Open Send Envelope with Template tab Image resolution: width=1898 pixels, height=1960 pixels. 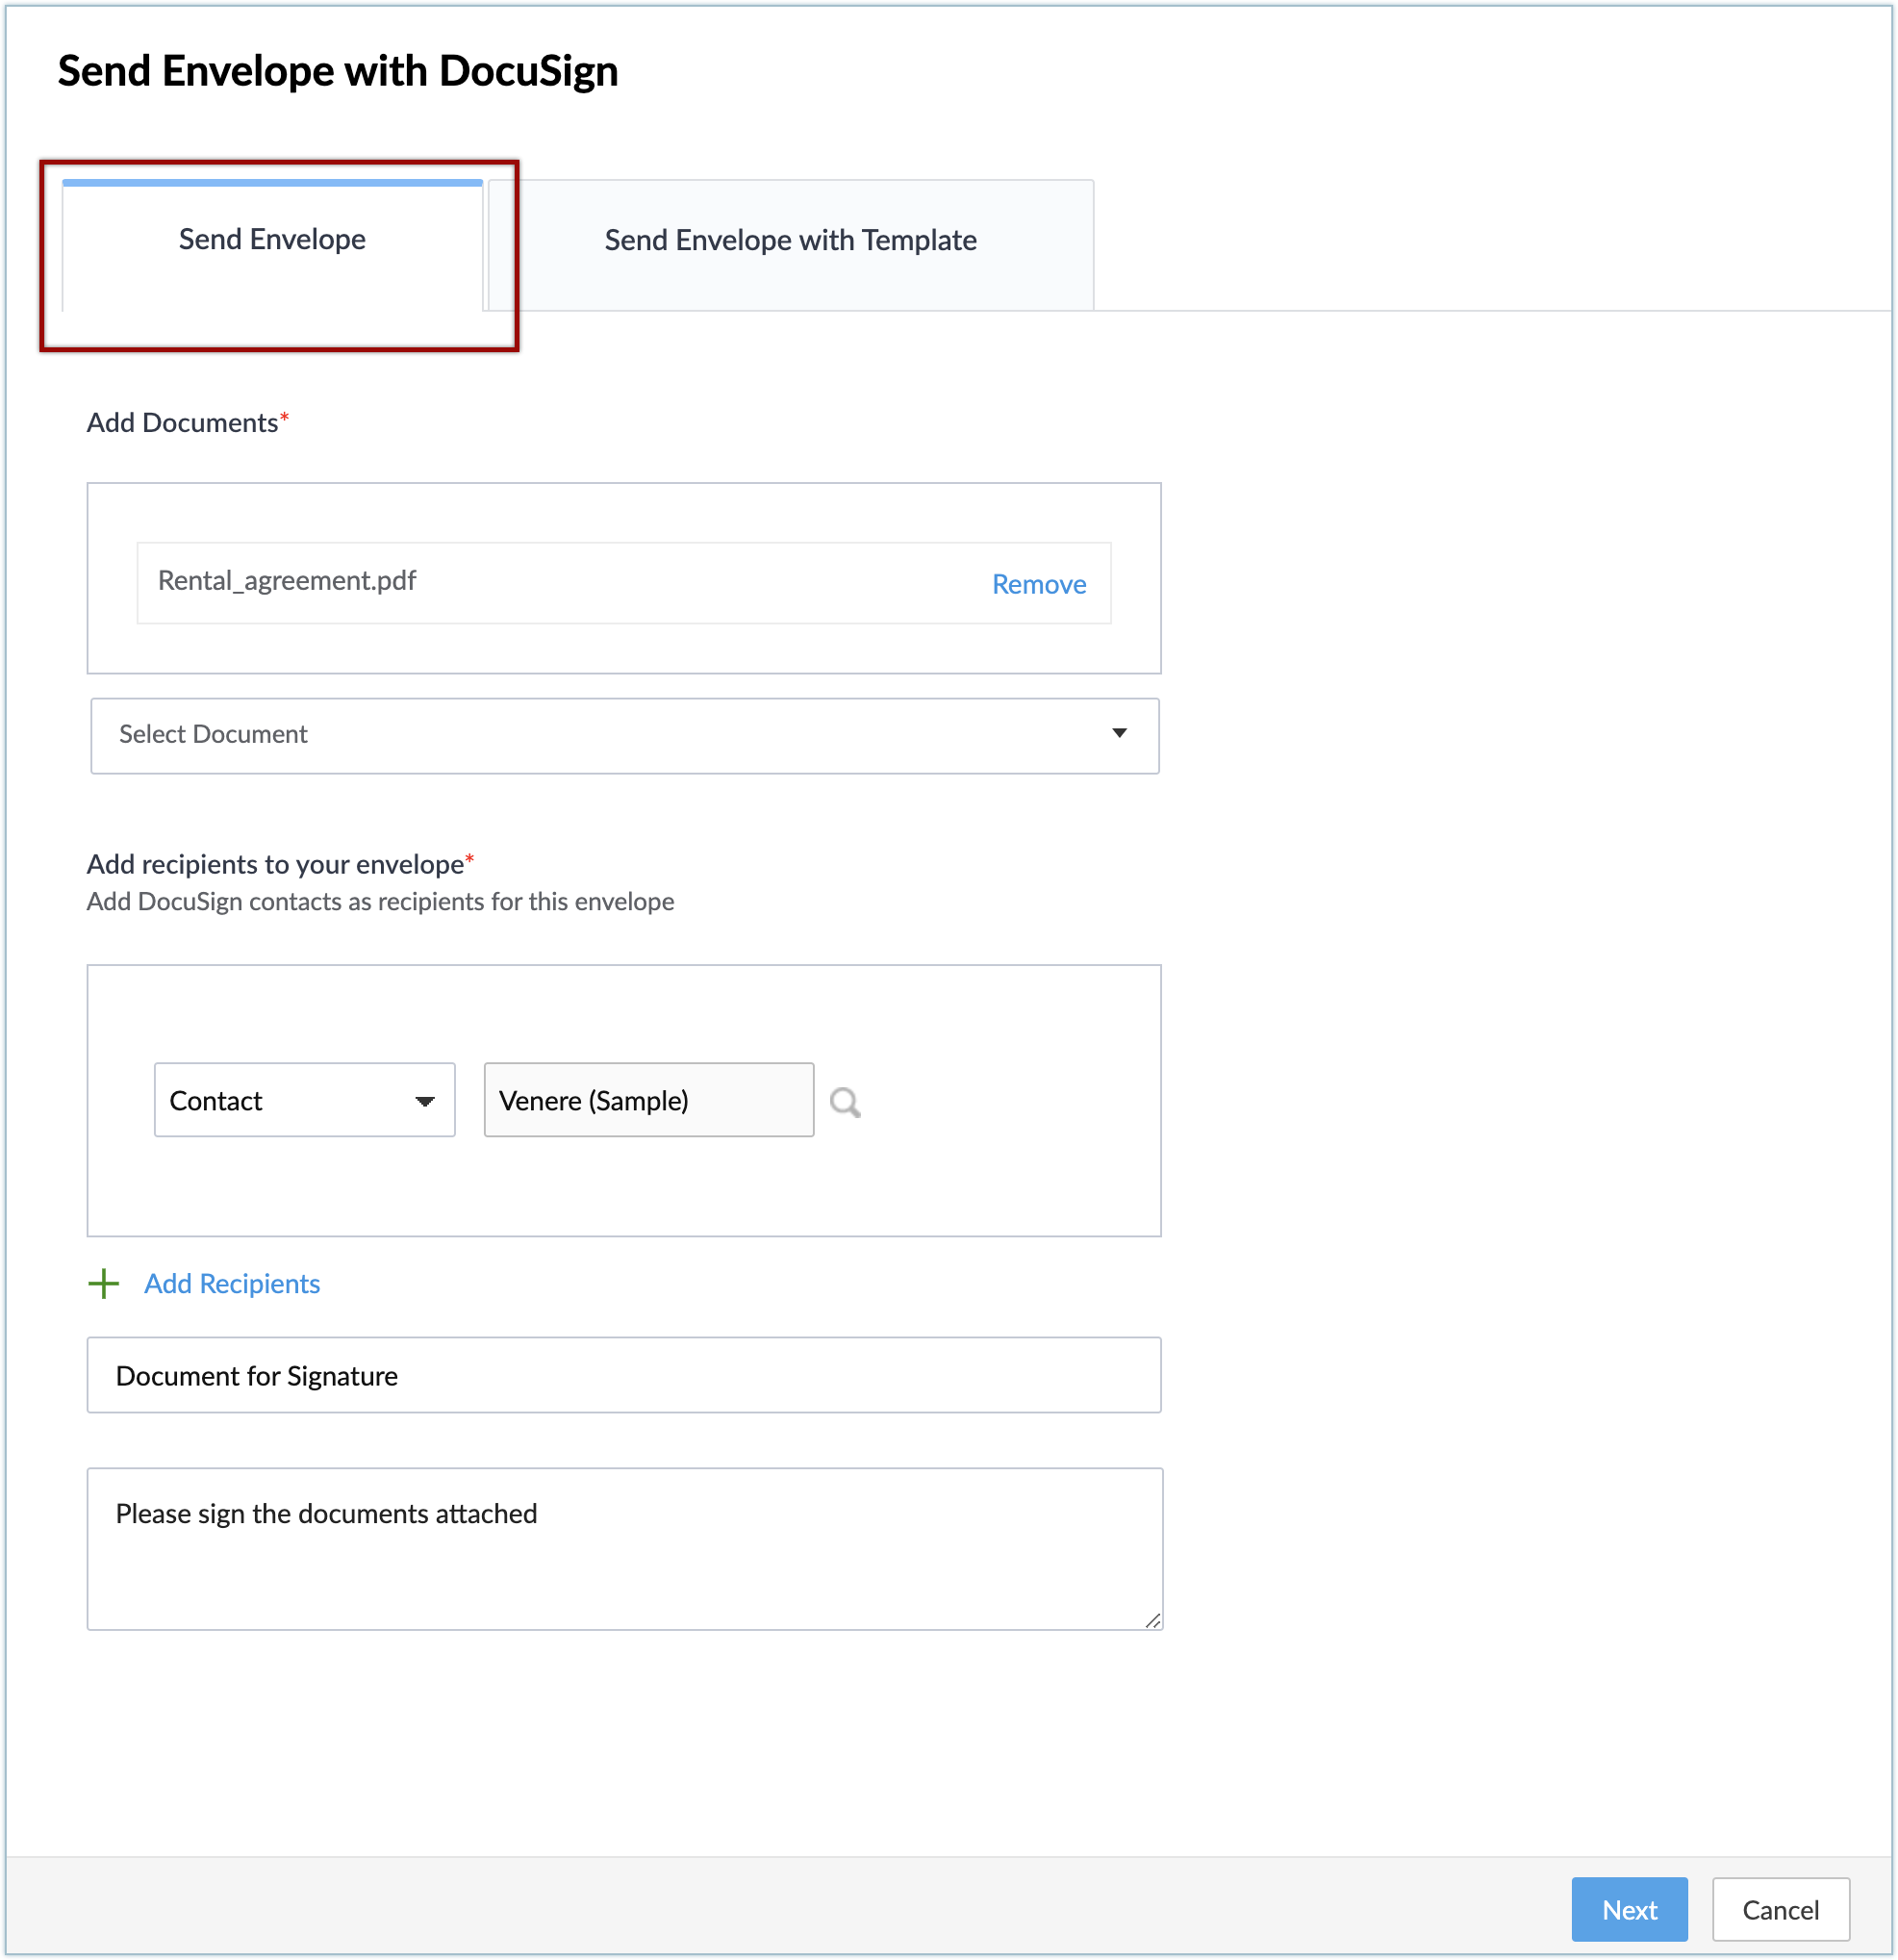pyautogui.click(x=790, y=241)
